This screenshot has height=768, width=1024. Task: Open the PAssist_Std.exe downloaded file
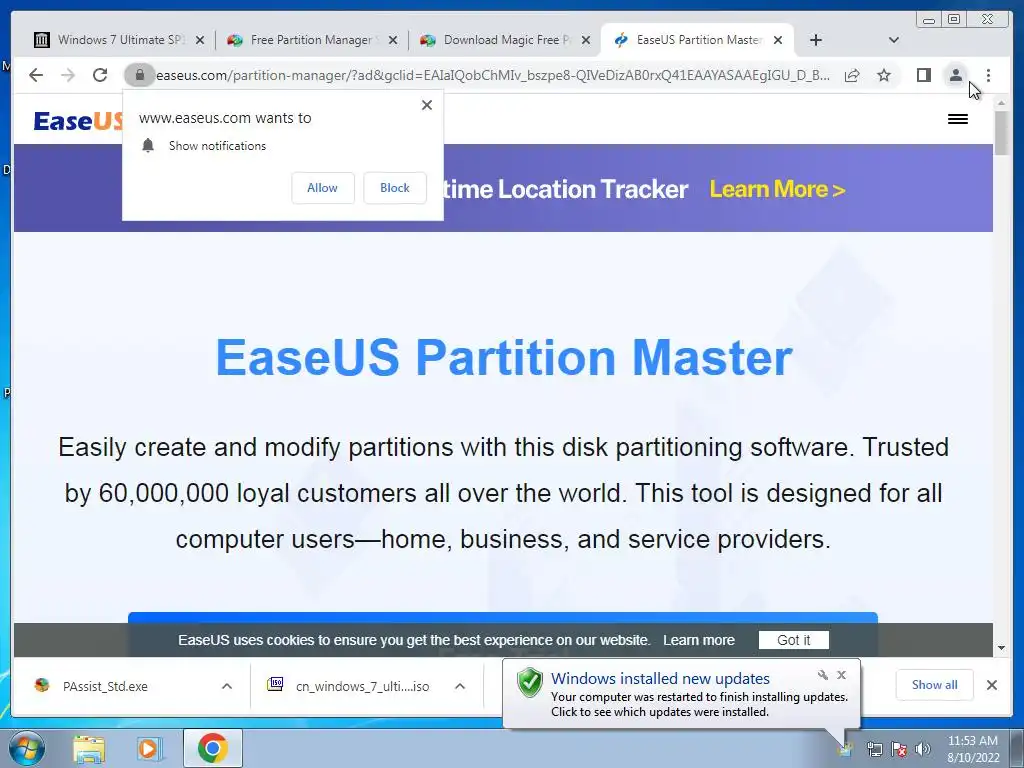(104, 686)
